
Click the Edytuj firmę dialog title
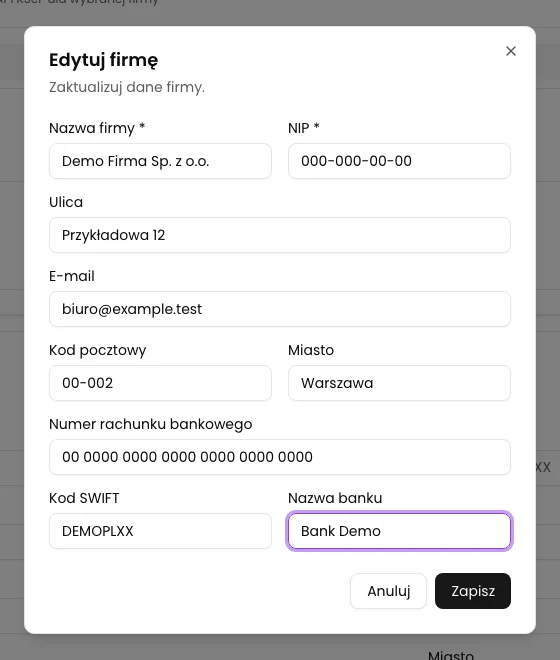click(x=104, y=60)
